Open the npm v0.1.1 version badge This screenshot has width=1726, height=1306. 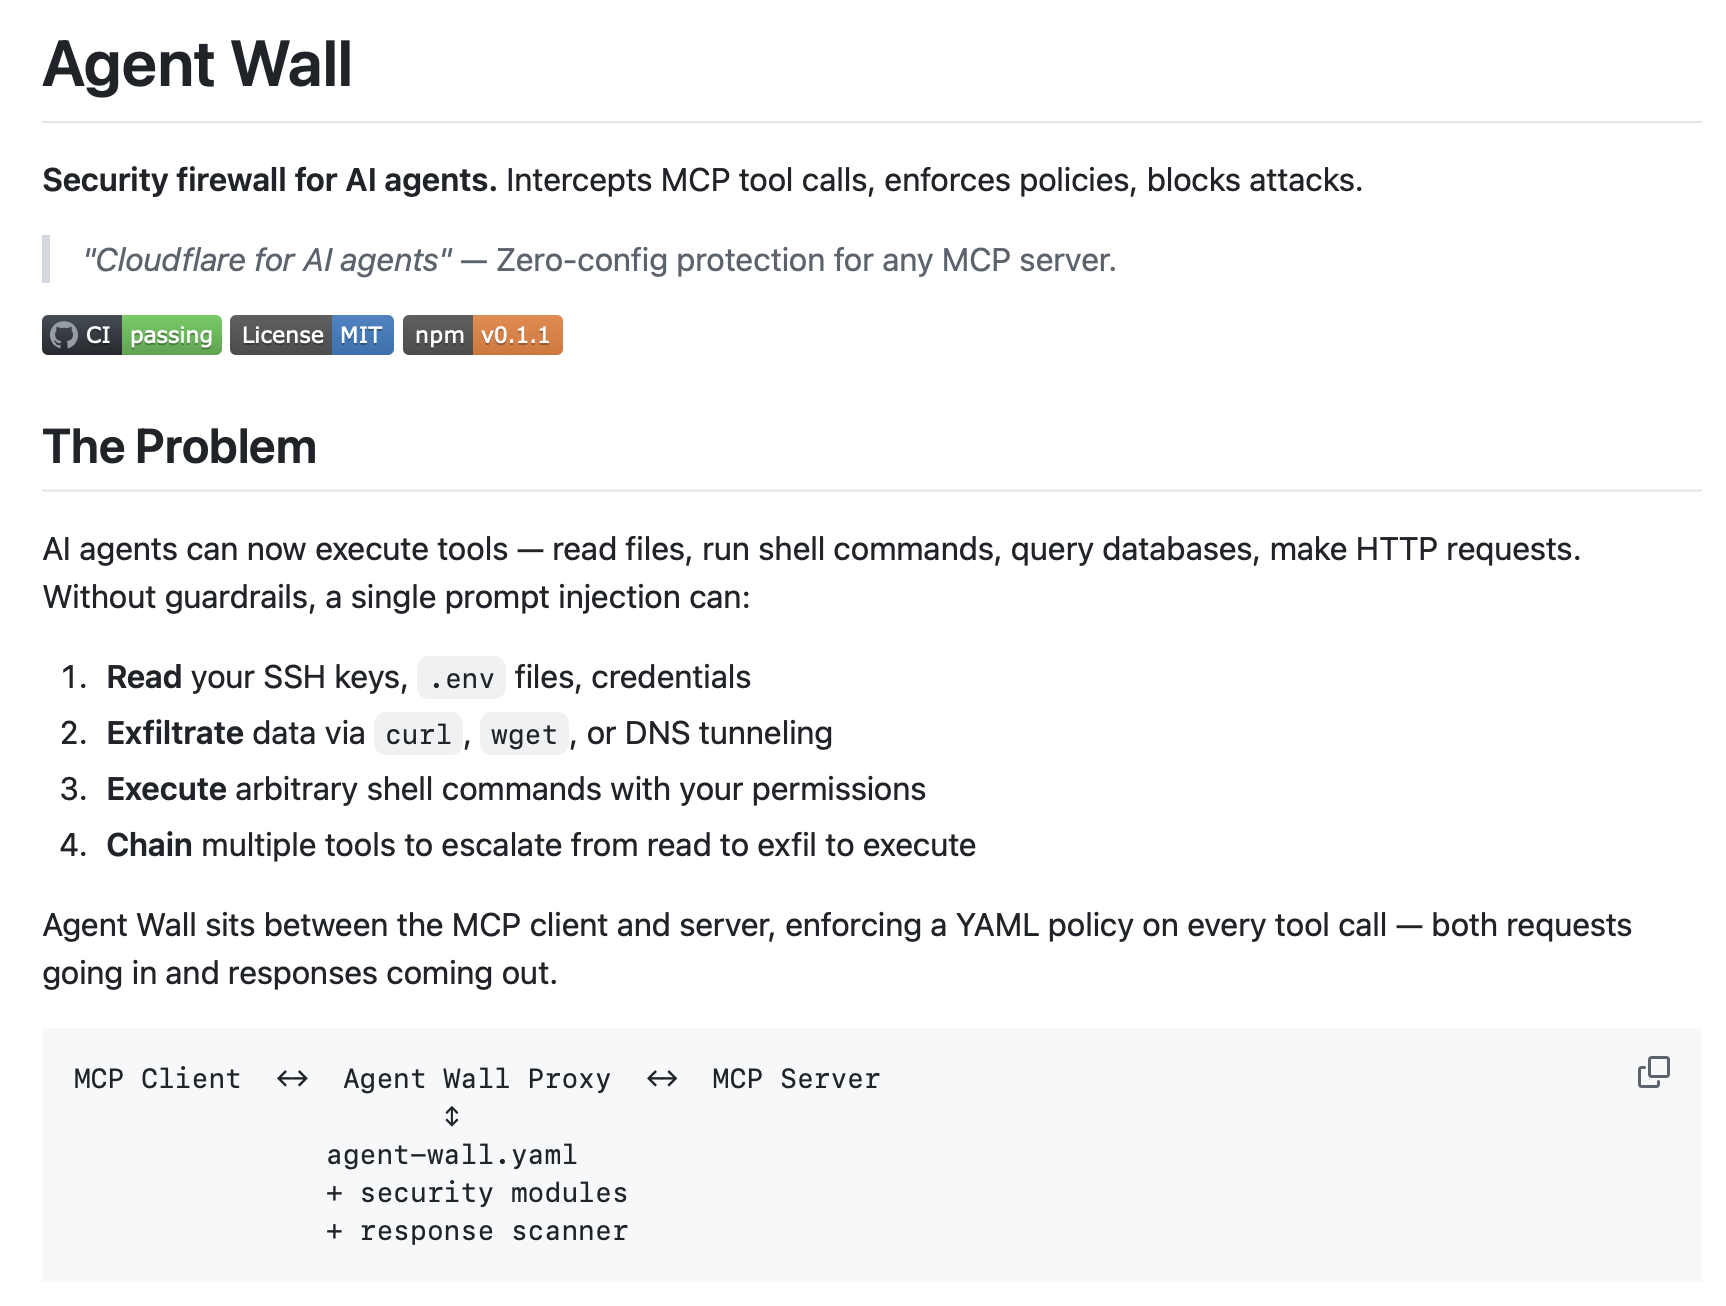click(482, 335)
